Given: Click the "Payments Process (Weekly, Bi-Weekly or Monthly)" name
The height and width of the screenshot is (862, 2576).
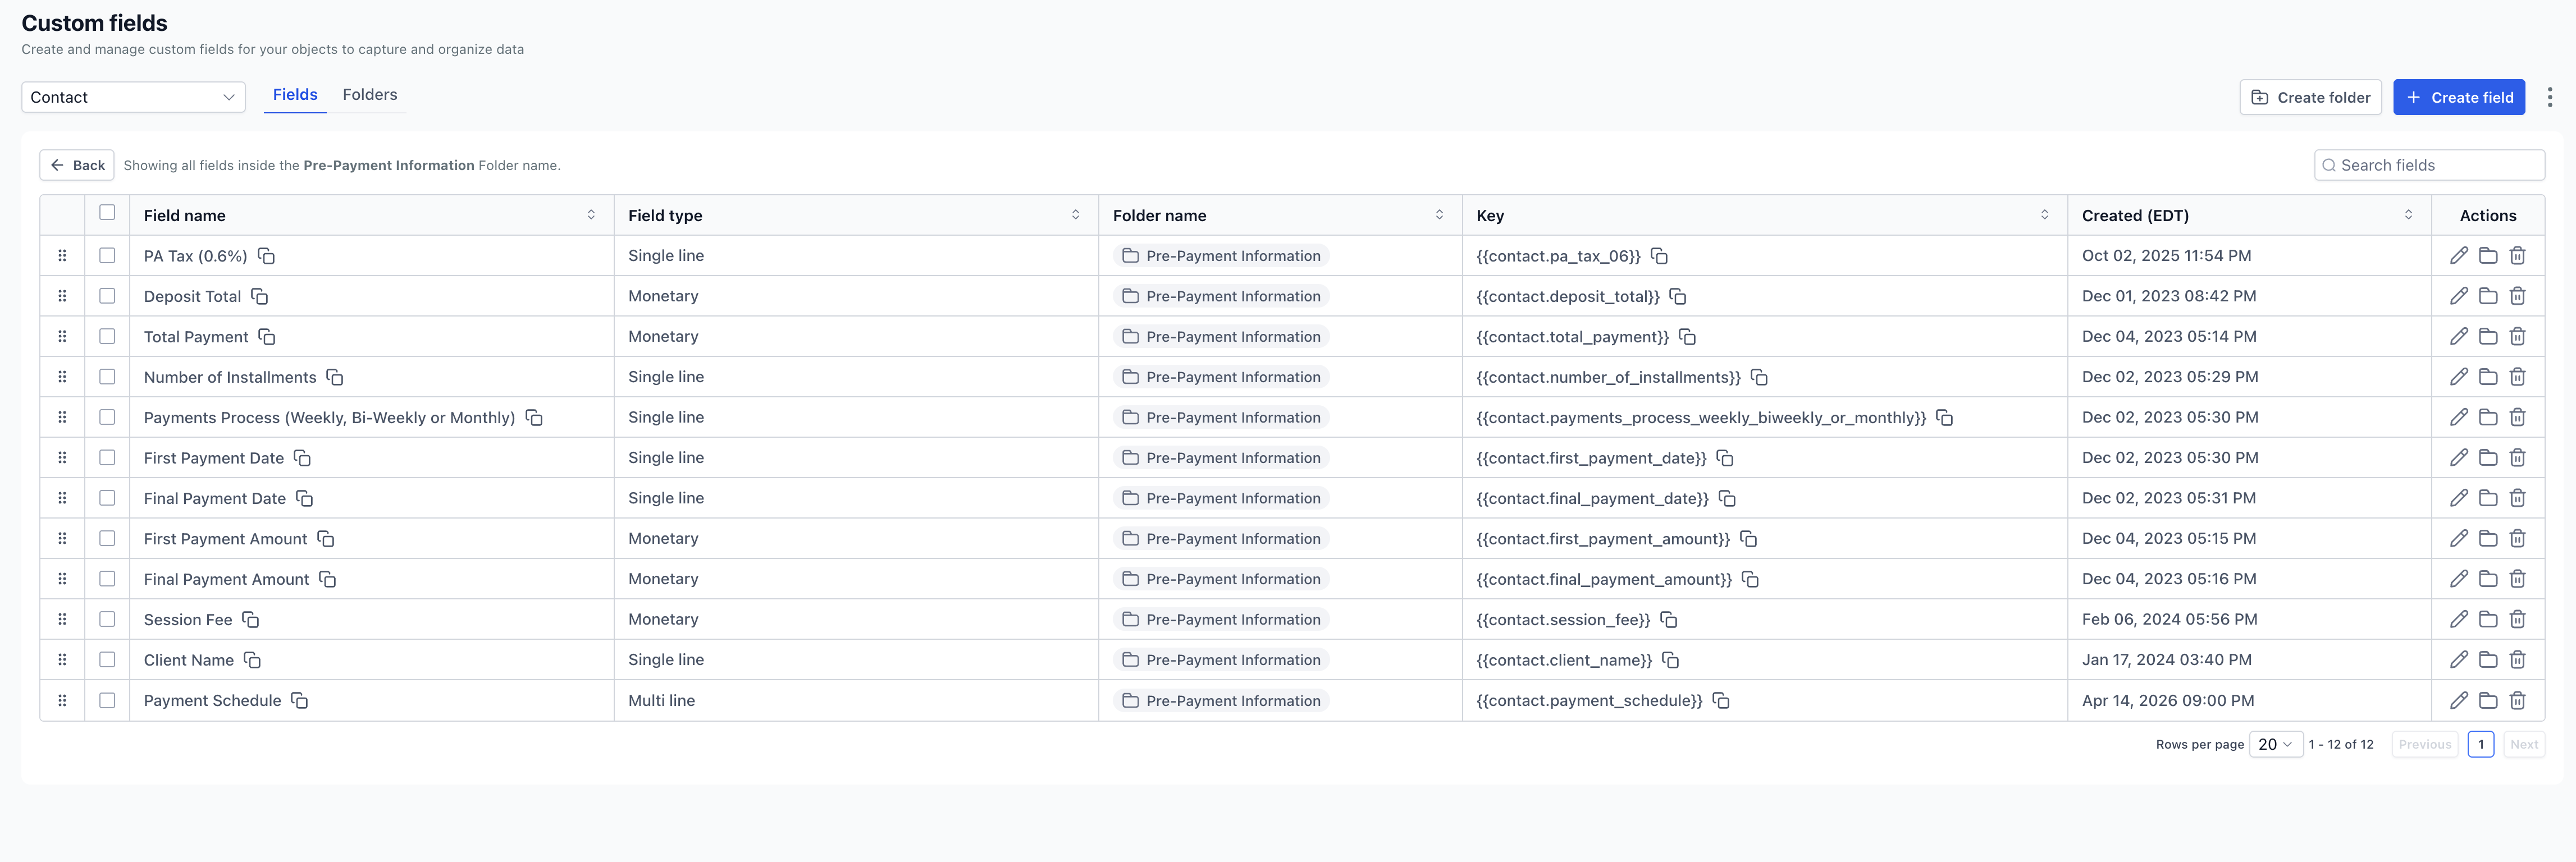Looking at the screenshot, I should click(x=329, y=418).
